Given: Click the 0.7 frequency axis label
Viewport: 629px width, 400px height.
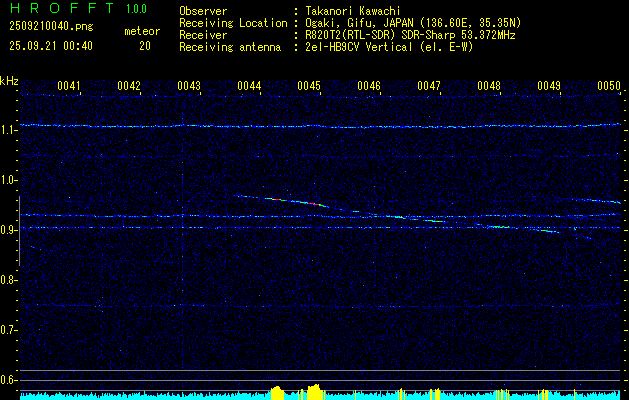Looking at the screenshot, I should 7,330.
